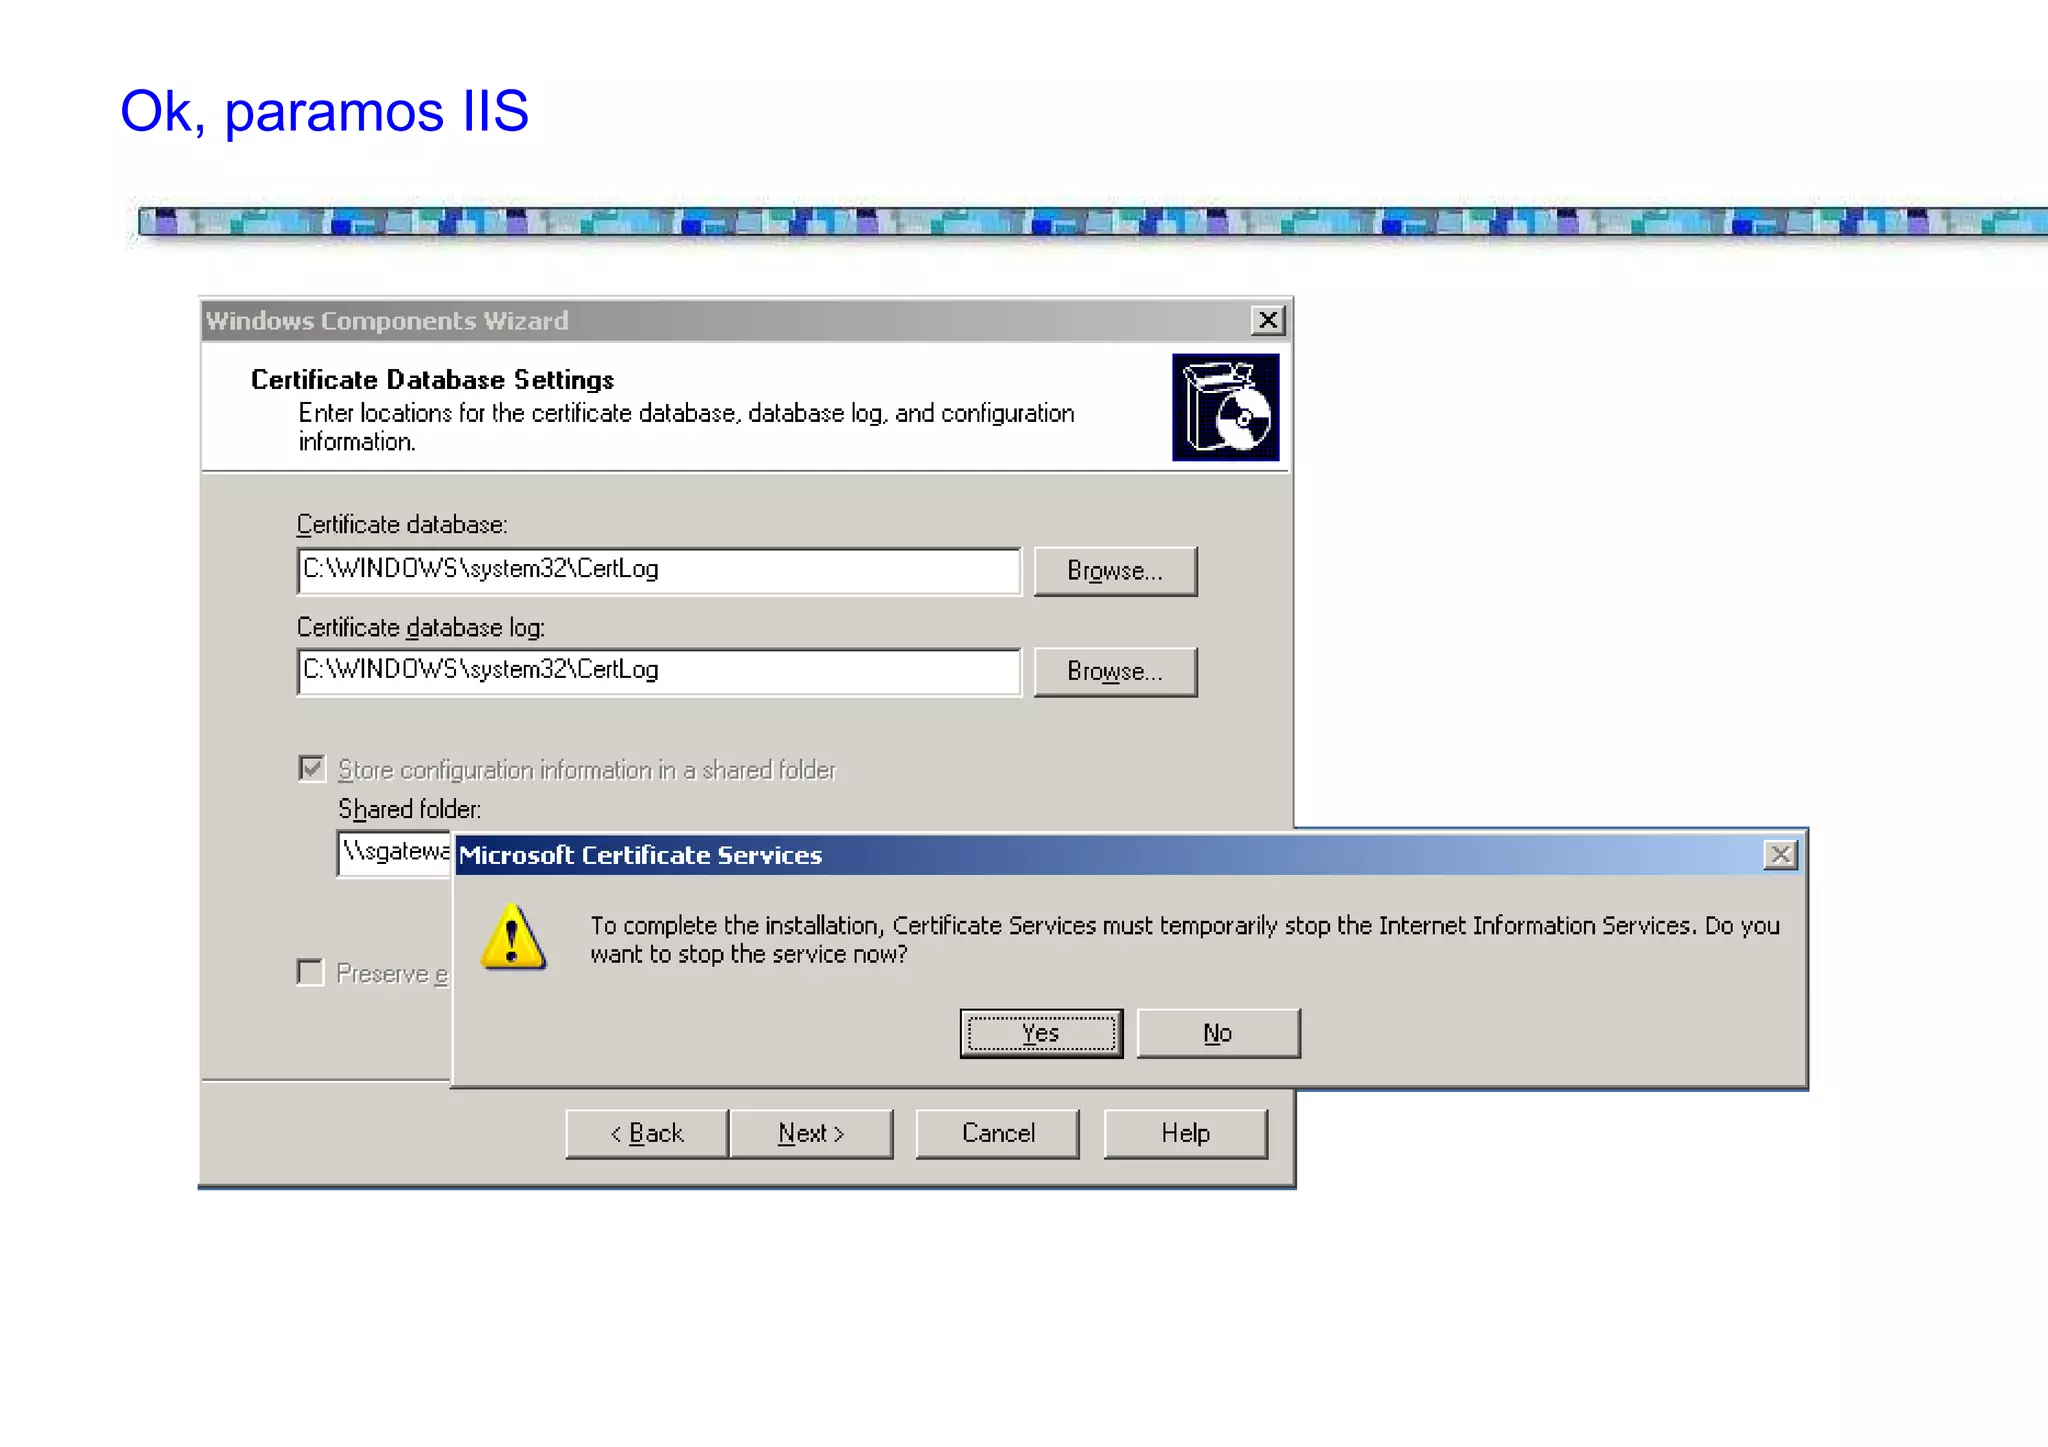2048x1447 pixels.
Task: Decline stopping the service with No
Action: point(1218,1033)
